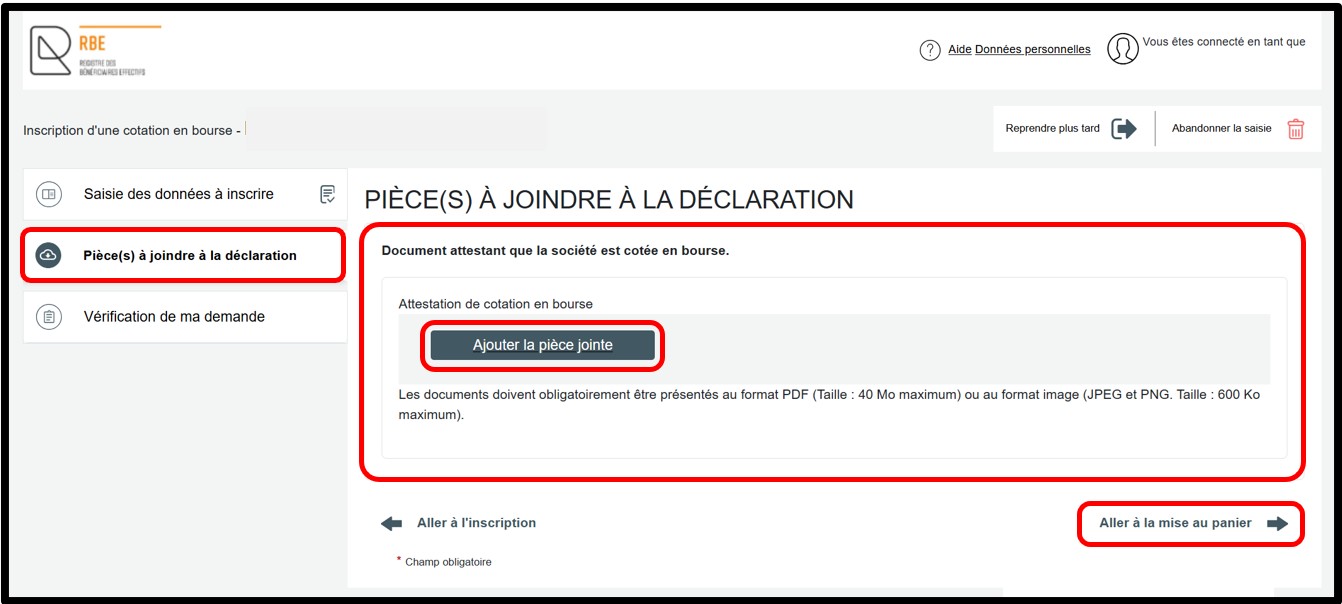Click the RBE logo

click(88, 51)
